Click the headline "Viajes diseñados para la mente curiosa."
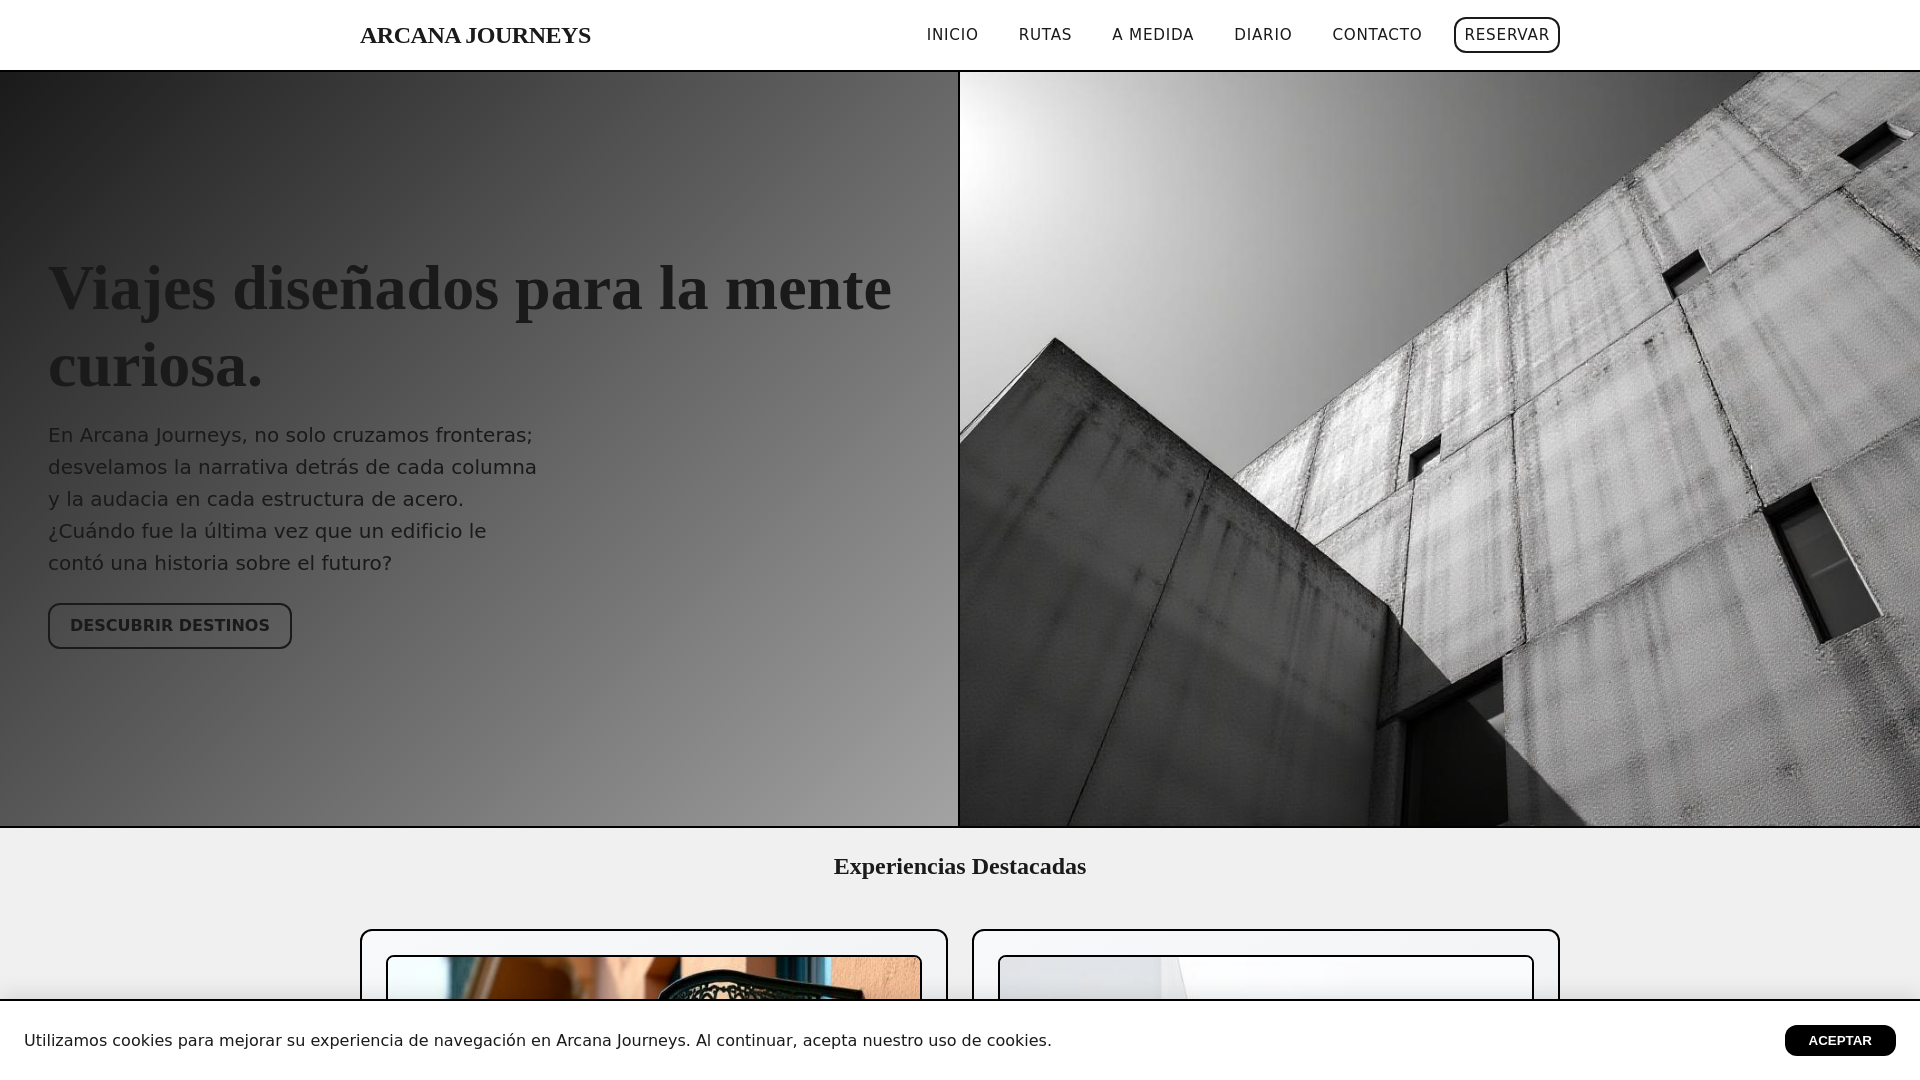 coord(470,326)
